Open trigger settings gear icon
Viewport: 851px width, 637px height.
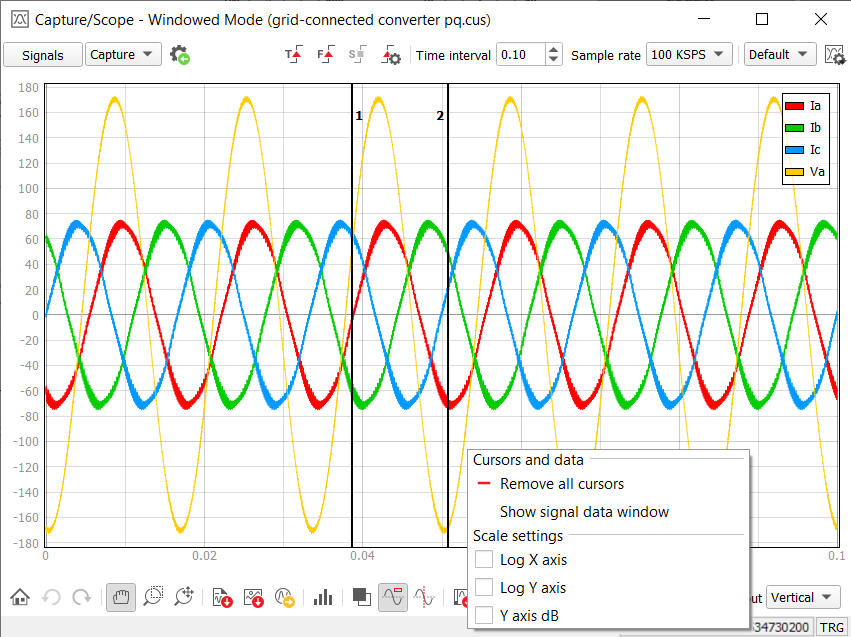pyautogui.click(x=391, y=55)
